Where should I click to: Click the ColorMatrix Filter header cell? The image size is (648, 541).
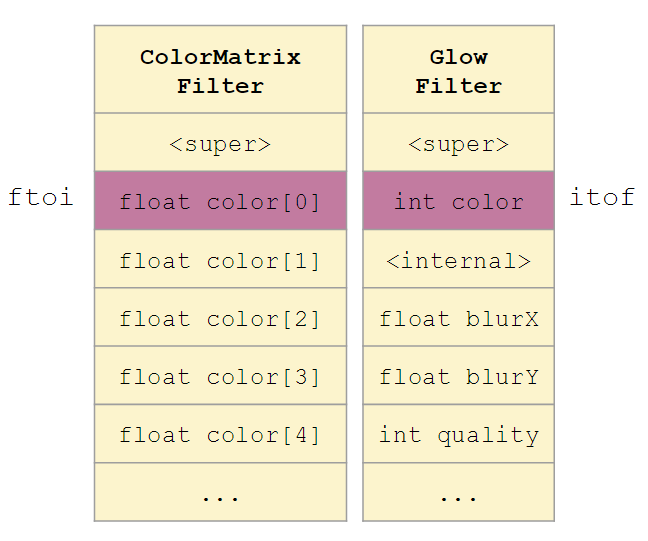pos(220,70)
